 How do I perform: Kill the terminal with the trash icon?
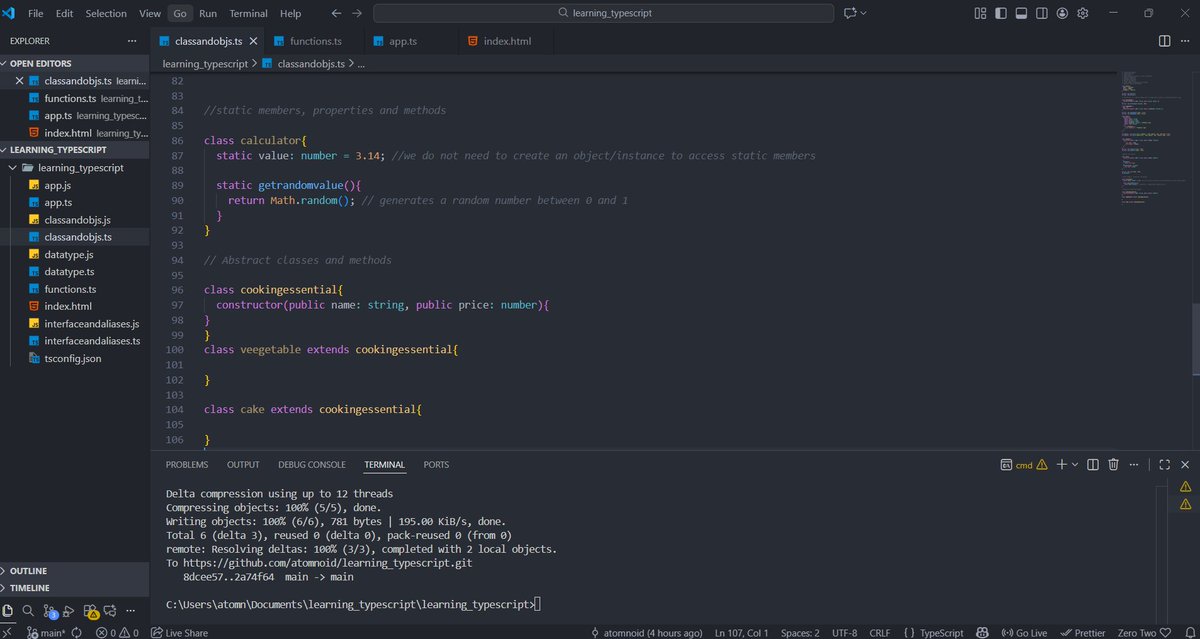pyautogui.click(x=1113, y=464)
